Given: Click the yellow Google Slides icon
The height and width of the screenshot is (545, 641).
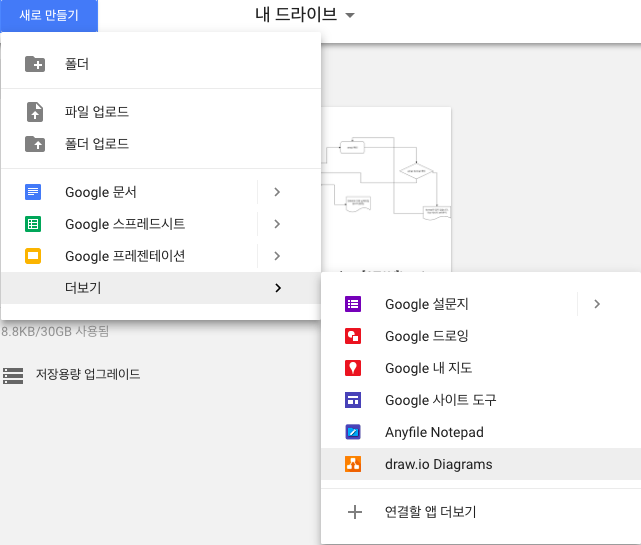Looking at the screenshot, I should pyautogui.click(x=33, y=256).
